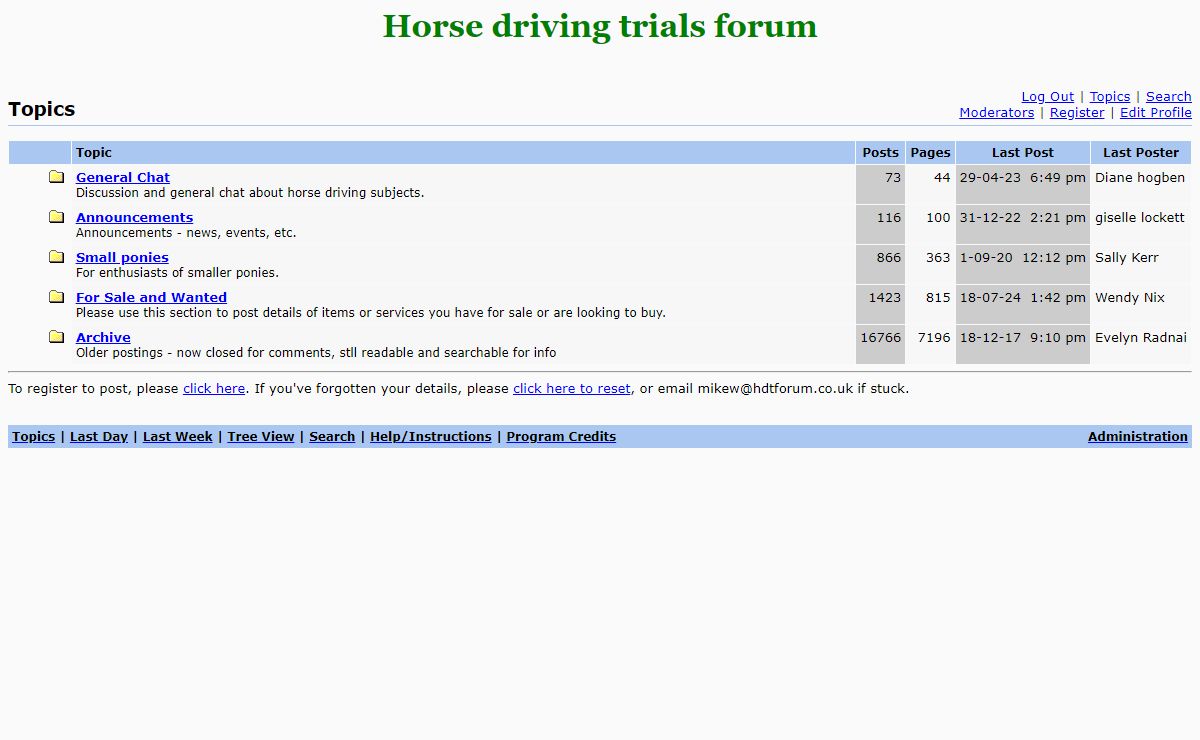The width and height of the screenshot is (1200, 740).
Task: Click the pages count 815
Action: point(938,298)
